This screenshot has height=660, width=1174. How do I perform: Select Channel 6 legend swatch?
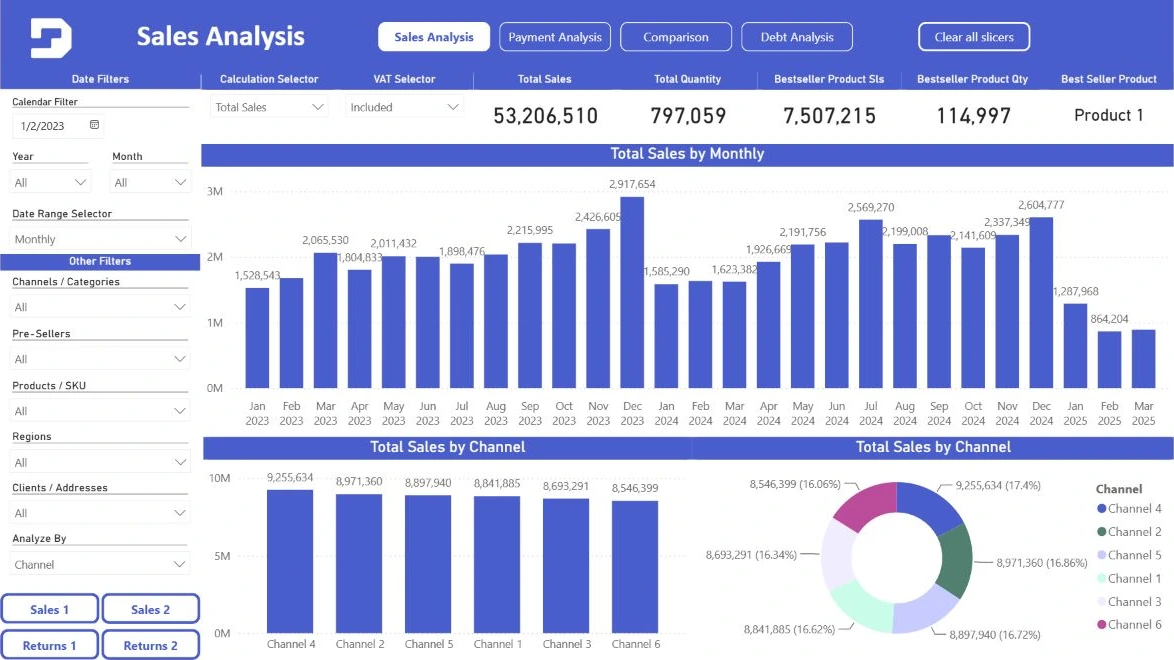click(x=1101, y=625)
